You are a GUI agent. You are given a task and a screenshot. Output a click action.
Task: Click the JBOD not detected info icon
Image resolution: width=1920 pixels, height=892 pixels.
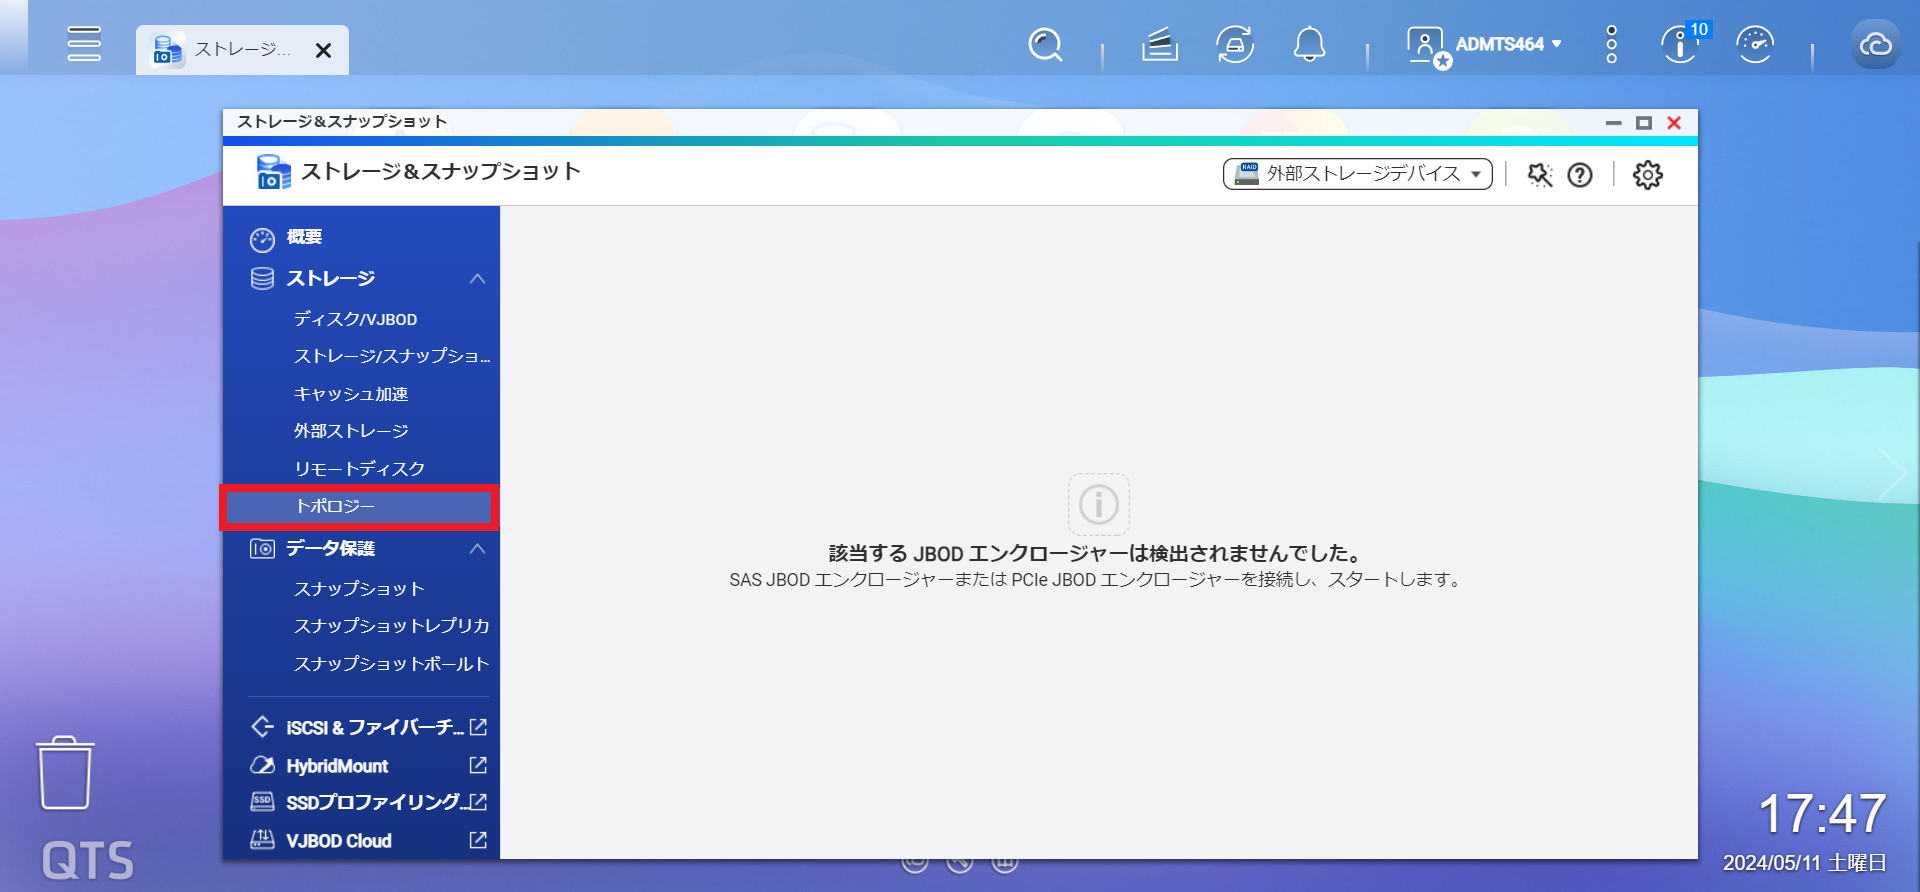(1099, 505)
